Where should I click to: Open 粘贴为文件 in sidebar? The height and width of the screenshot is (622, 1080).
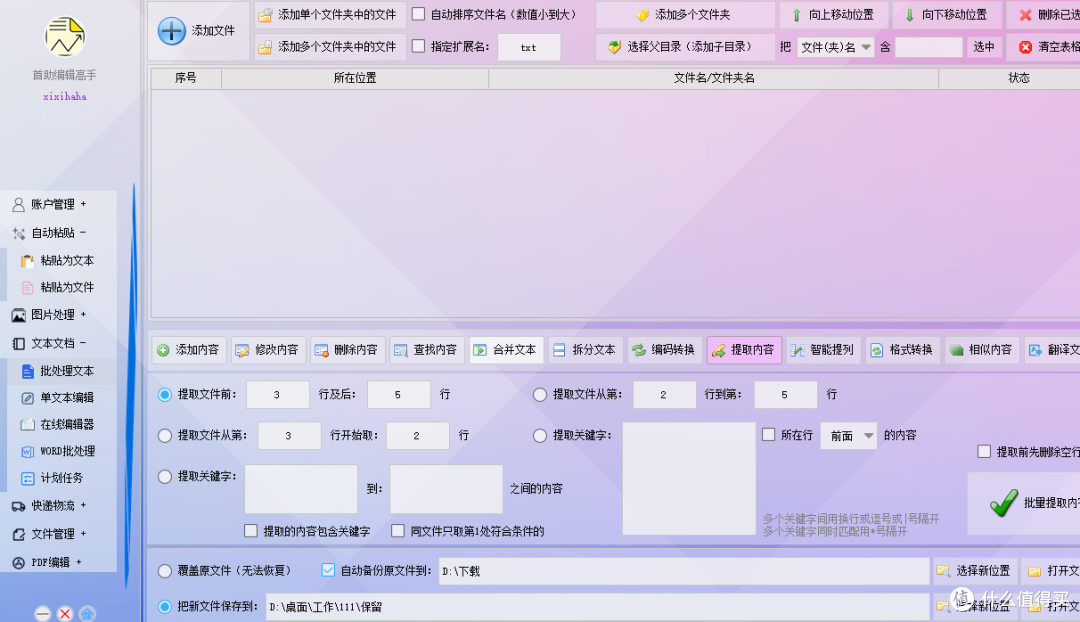[67, 287]
